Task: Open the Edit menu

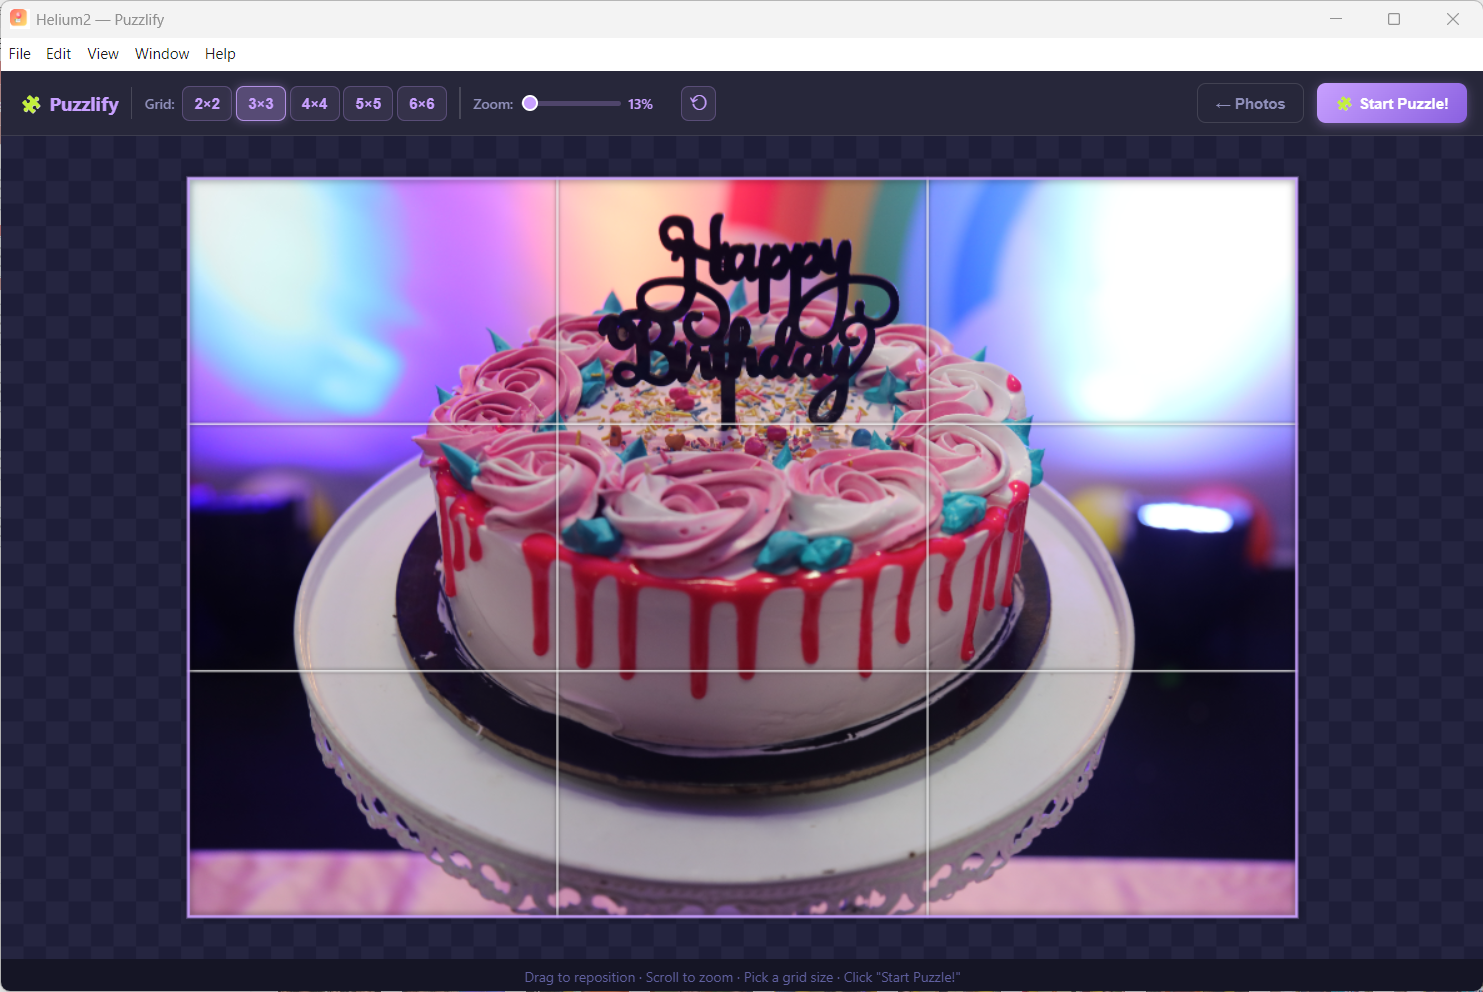Action: pos(58,54)
